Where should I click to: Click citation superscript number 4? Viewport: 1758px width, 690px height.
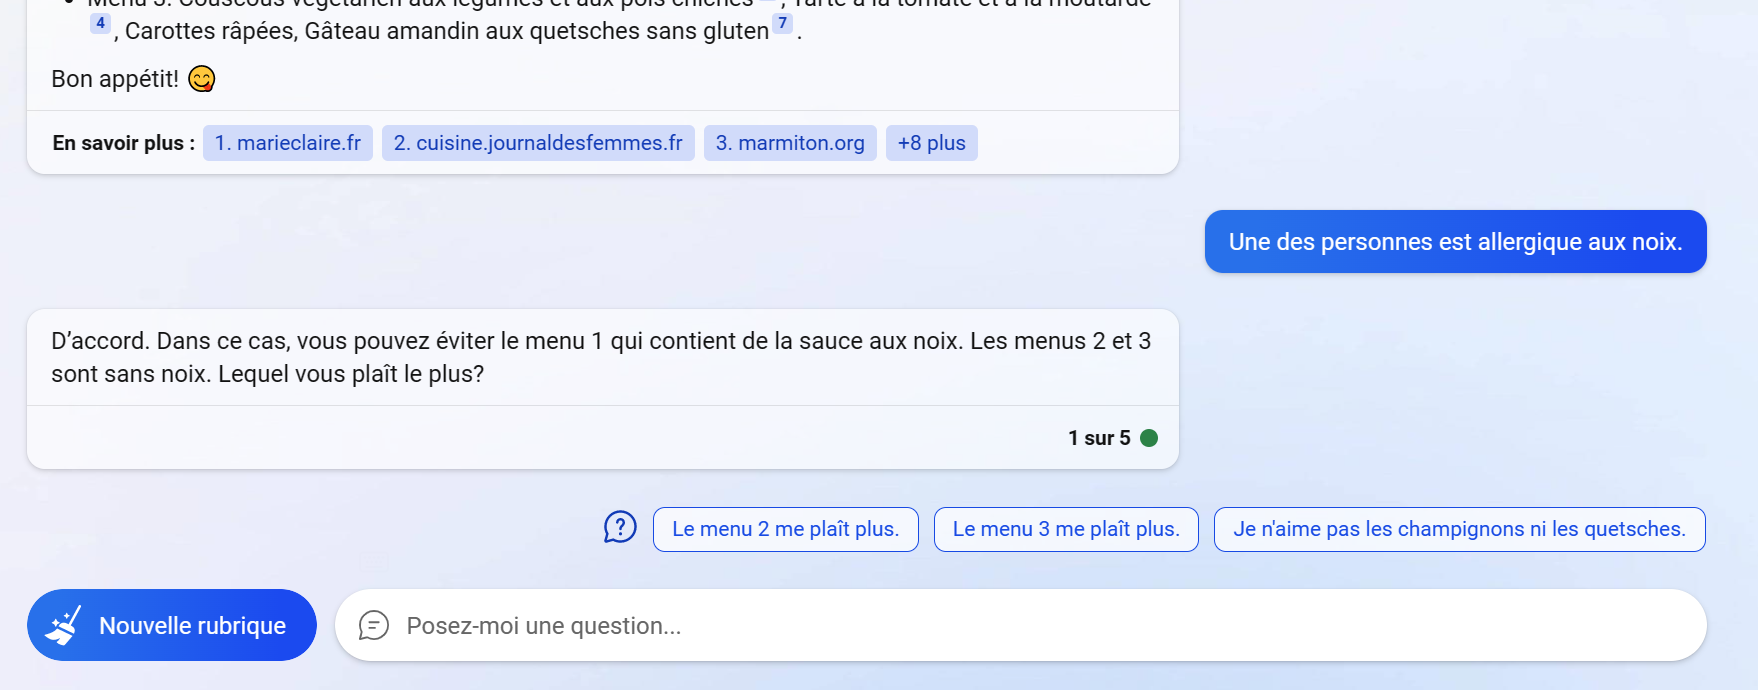(100, 23)
